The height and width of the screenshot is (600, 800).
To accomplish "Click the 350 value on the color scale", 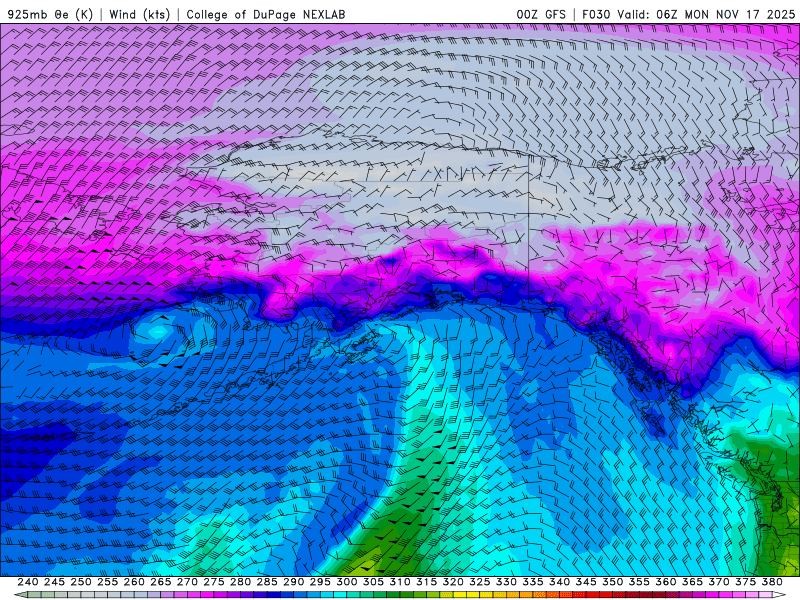I will (613, 582).
